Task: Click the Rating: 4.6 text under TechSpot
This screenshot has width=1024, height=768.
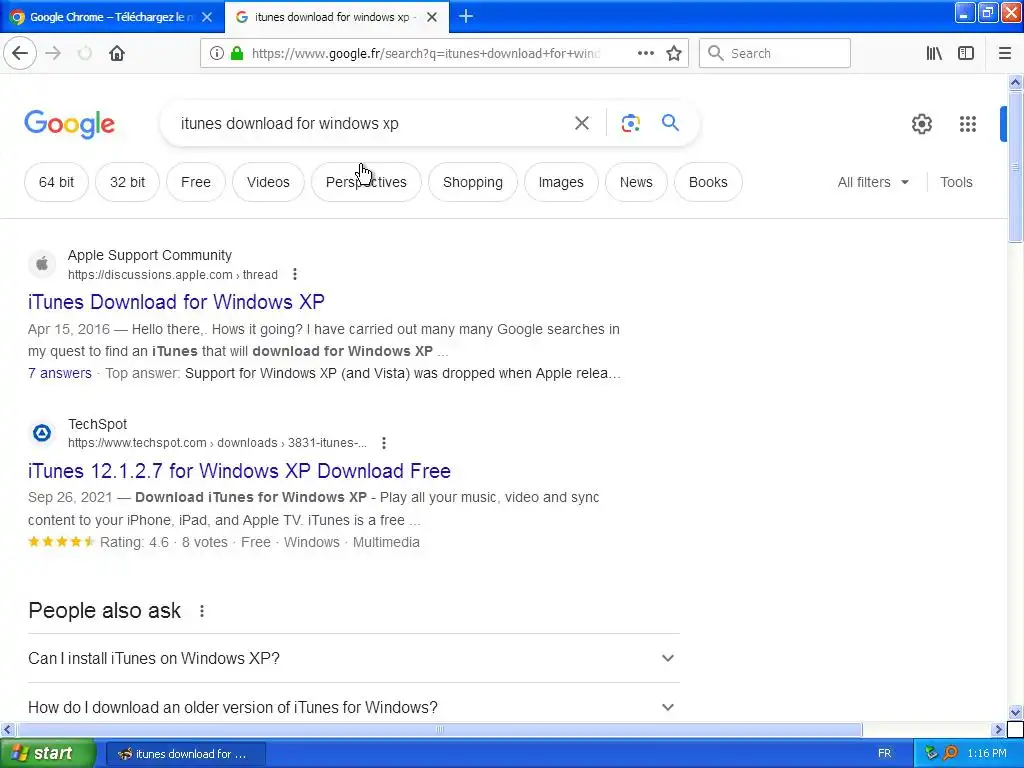Action: coord(134,542)
